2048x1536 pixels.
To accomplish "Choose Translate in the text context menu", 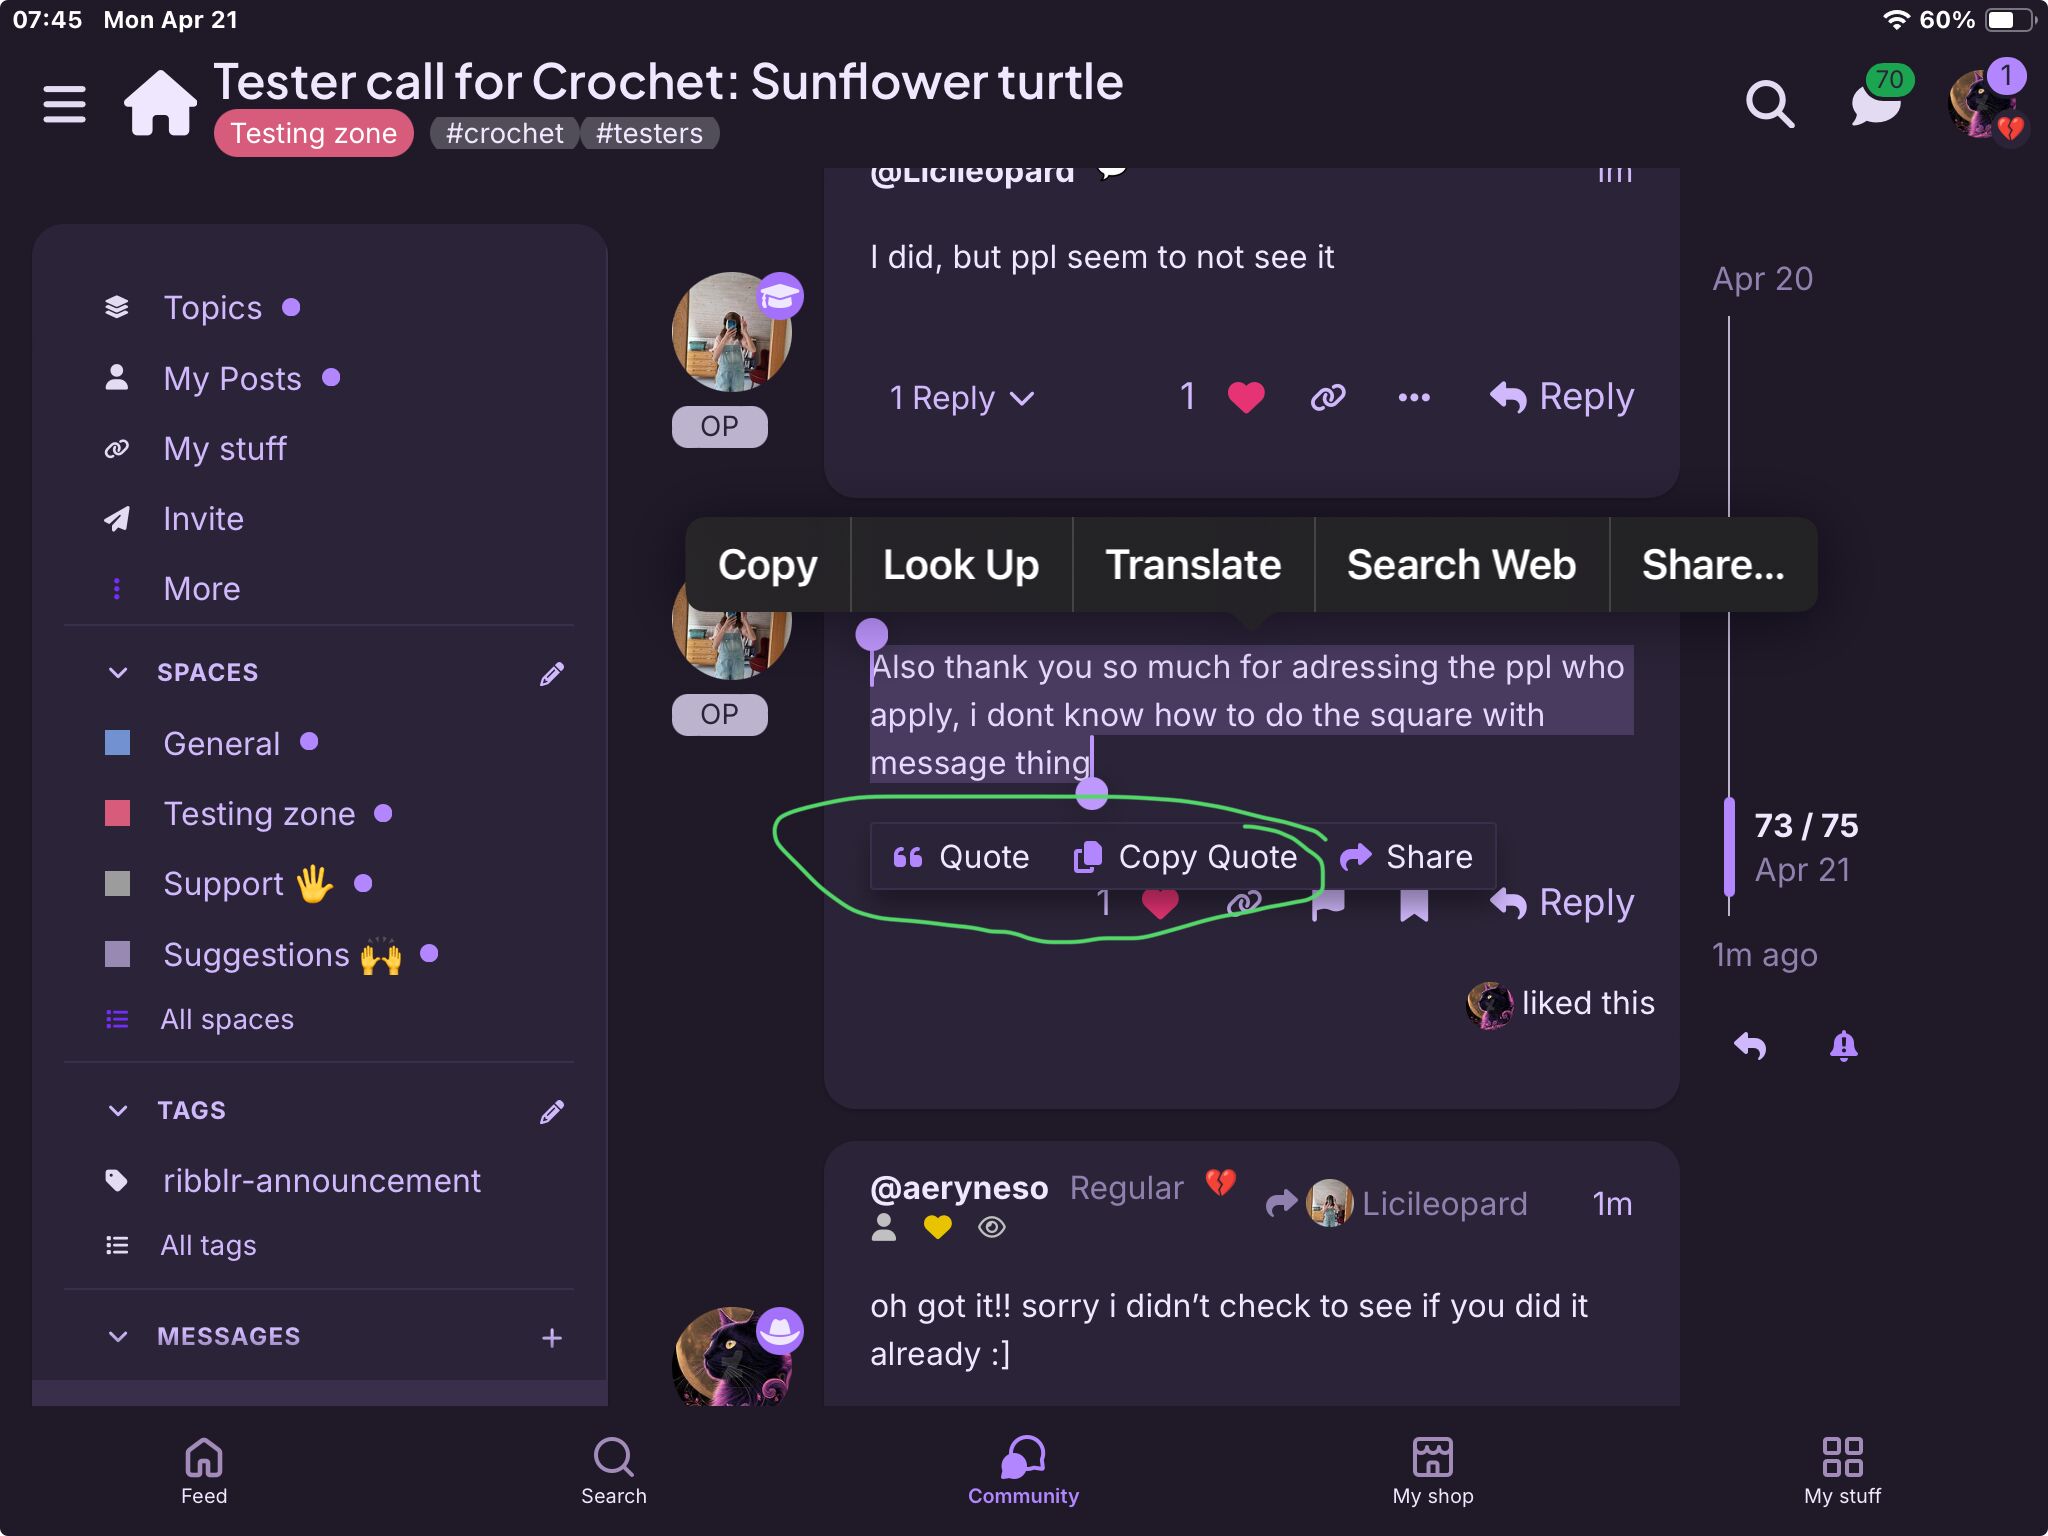I will coord(1192,565).
